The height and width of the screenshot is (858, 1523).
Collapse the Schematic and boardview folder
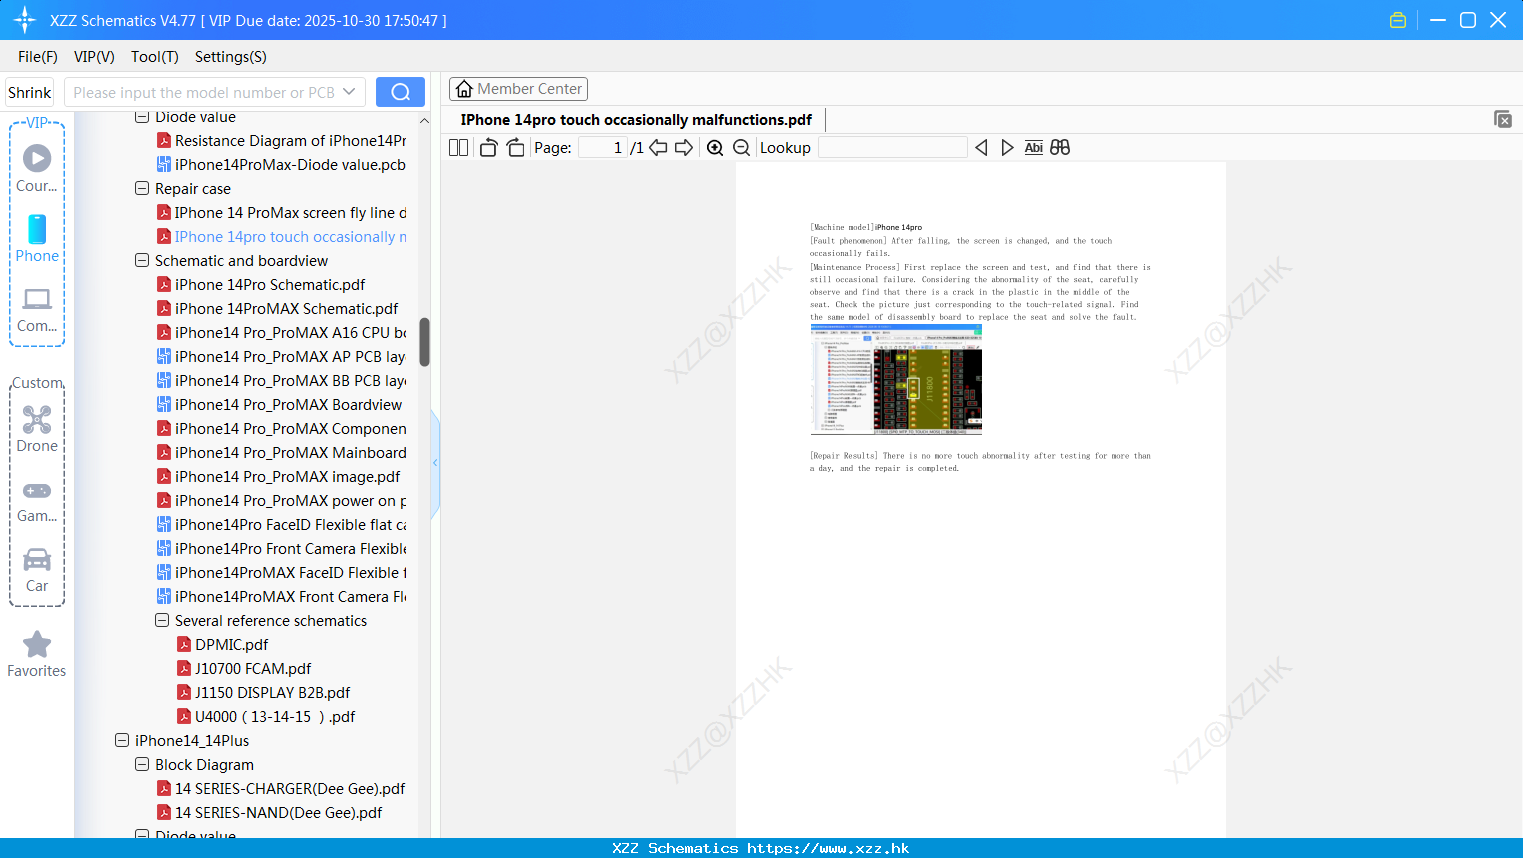(142, 260)
